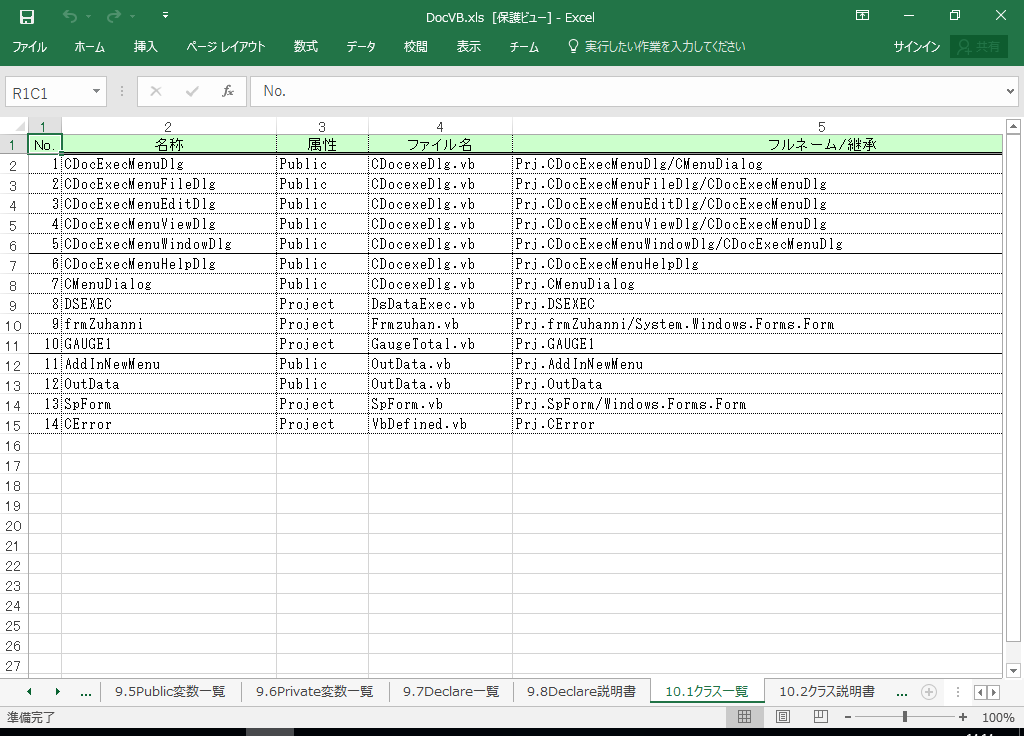The width and height of the screenshot is (1024, 736).
Task: Click the Insert Function fx icon
Action: point(228,91)
